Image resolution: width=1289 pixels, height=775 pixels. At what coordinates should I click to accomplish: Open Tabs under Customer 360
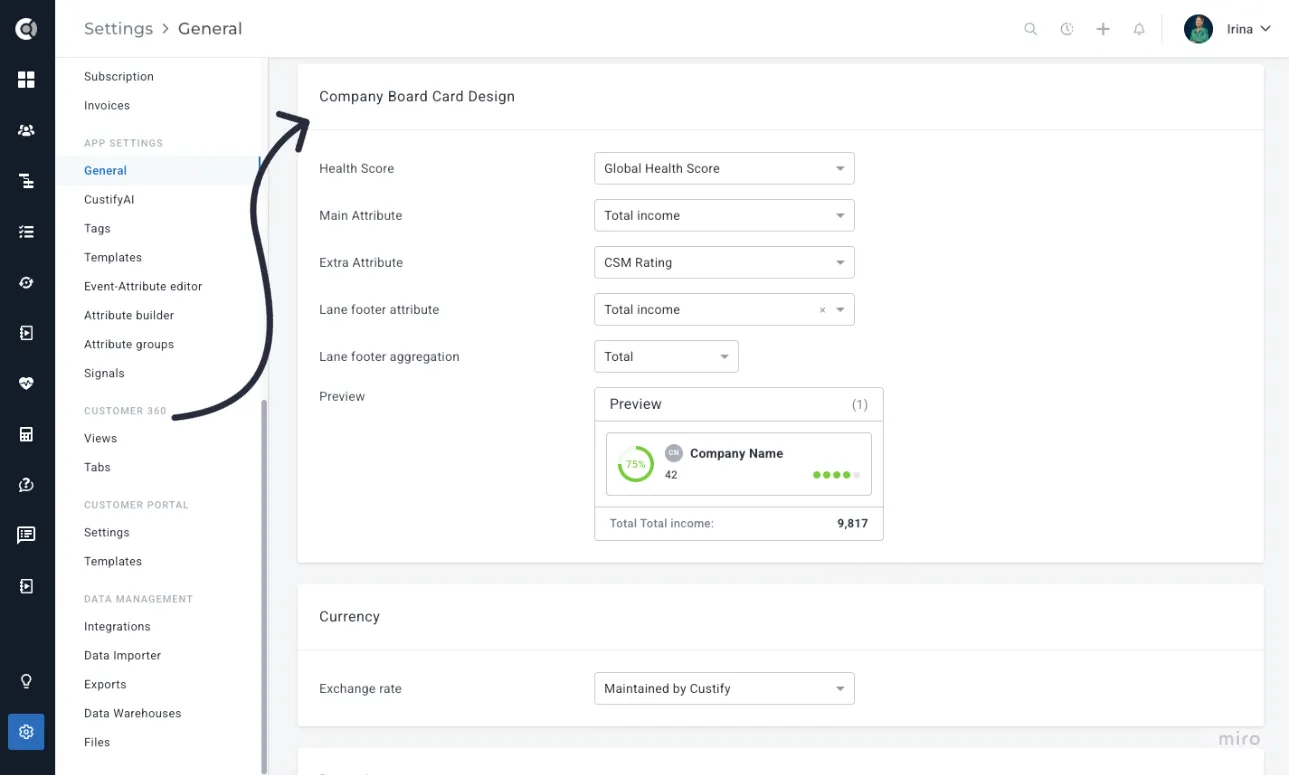(x=97, y=468)
